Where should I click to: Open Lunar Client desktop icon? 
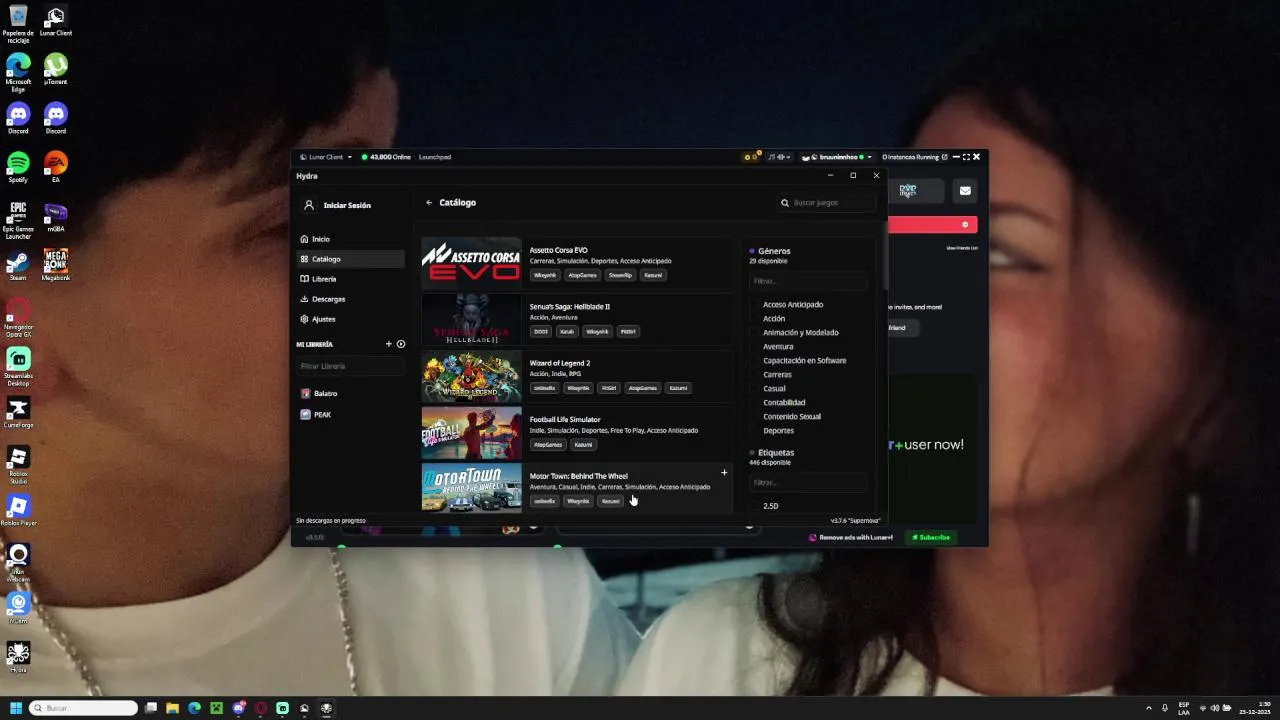click(x=56, y=21)
